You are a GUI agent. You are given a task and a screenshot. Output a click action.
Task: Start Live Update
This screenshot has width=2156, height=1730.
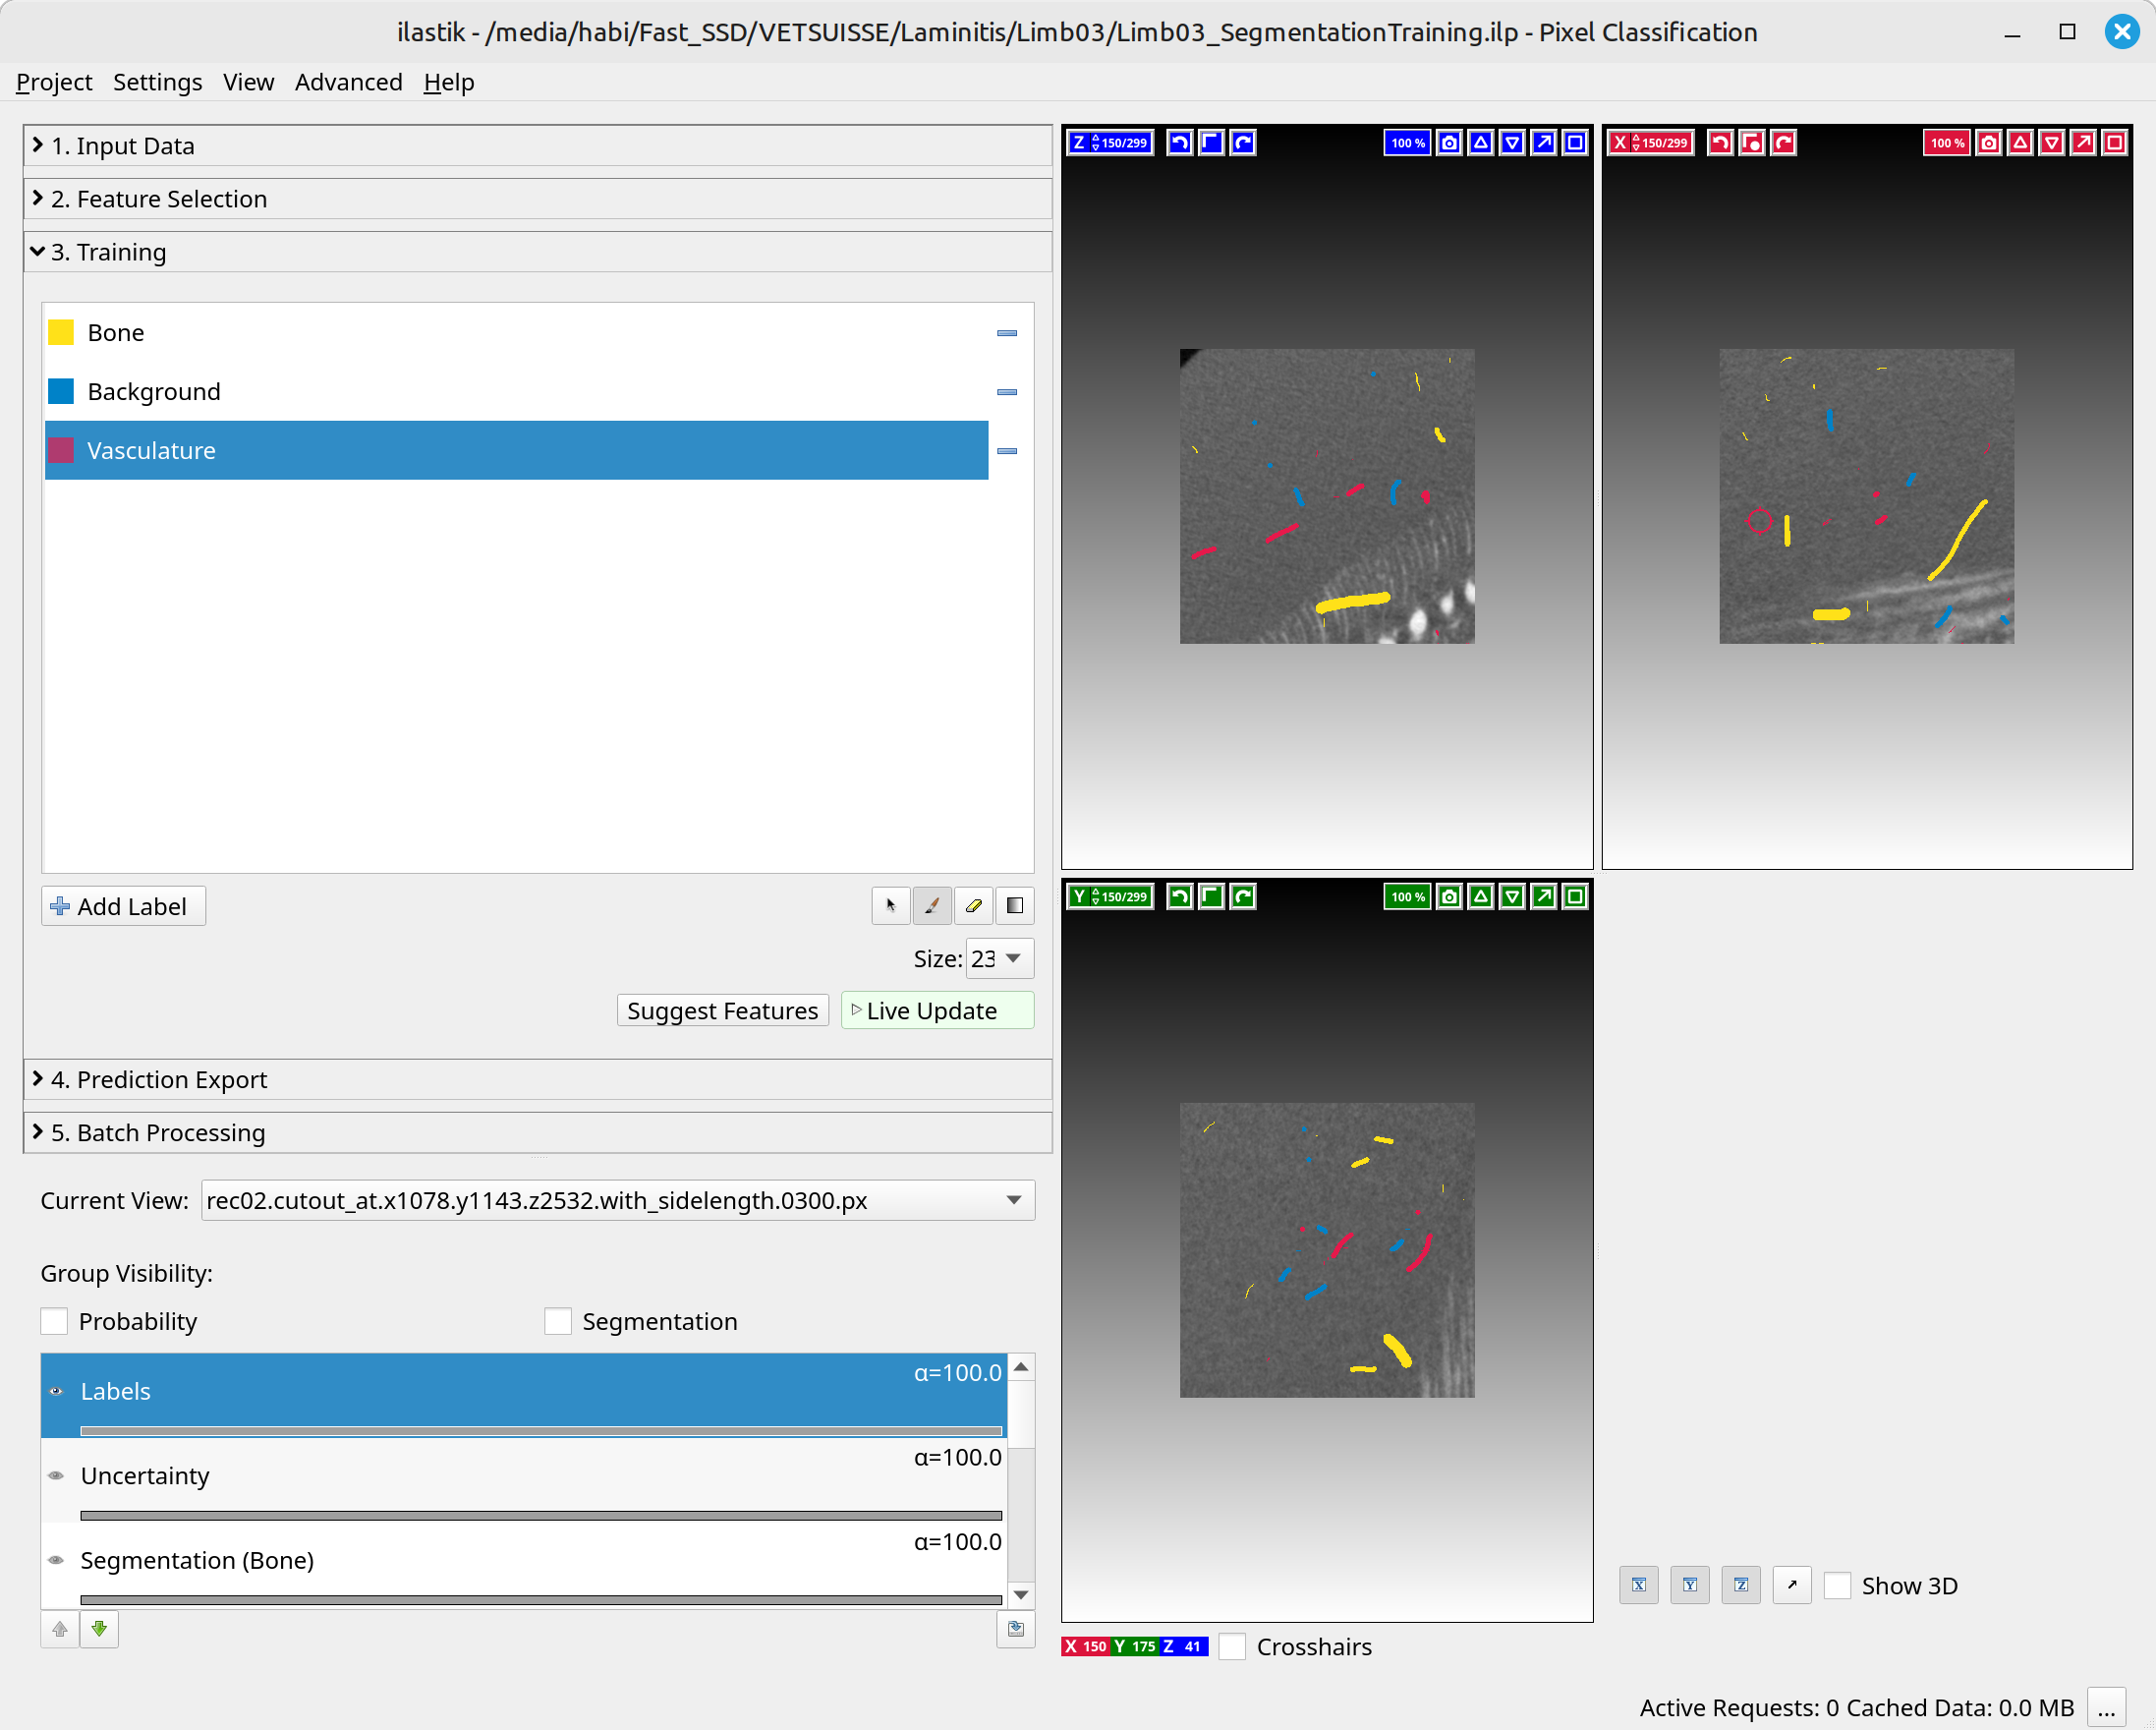click(x=936, y=1010)
